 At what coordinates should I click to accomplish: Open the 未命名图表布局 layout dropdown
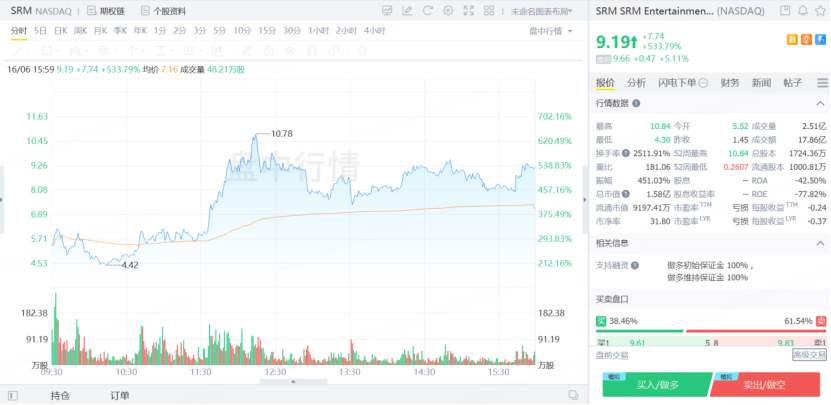coord(542,11)
